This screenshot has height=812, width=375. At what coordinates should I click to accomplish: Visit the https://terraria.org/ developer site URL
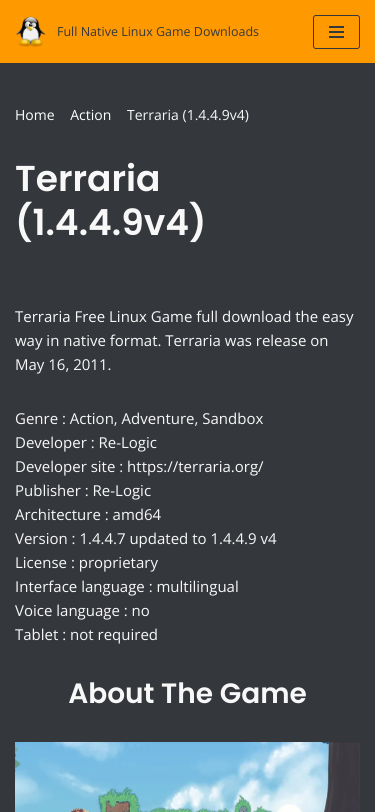(x=195, y=467)
